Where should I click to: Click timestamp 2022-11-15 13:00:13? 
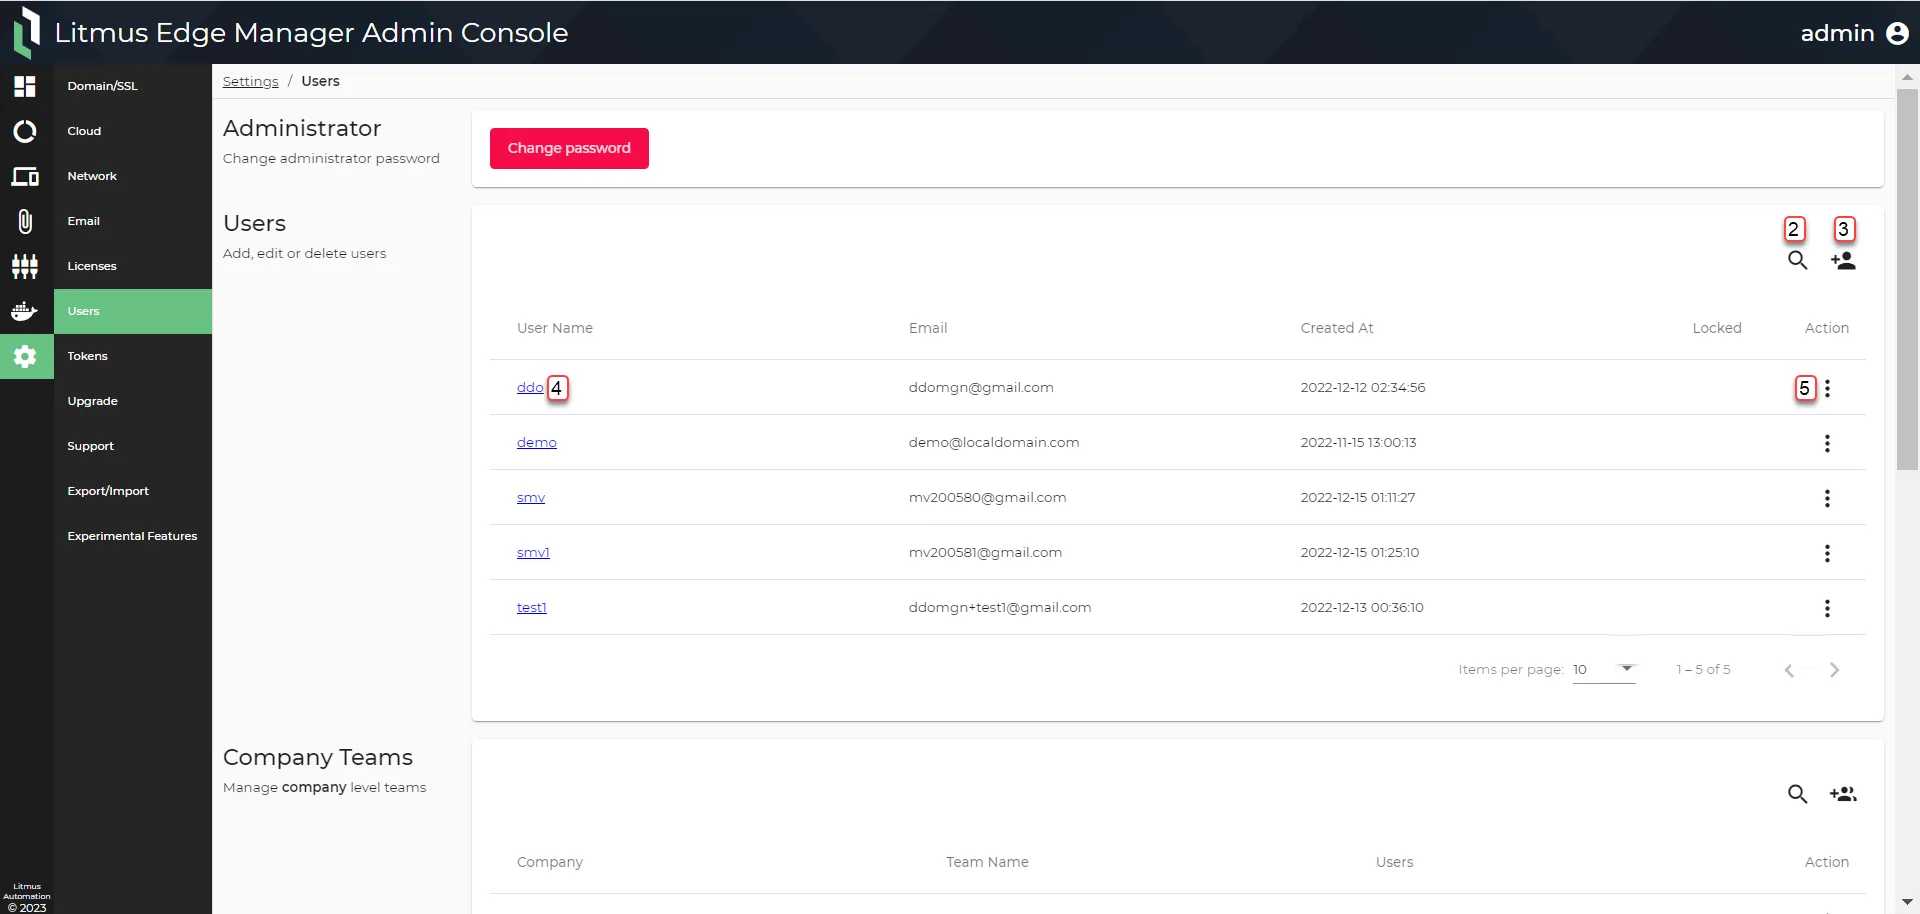[x=1358, y=442]
